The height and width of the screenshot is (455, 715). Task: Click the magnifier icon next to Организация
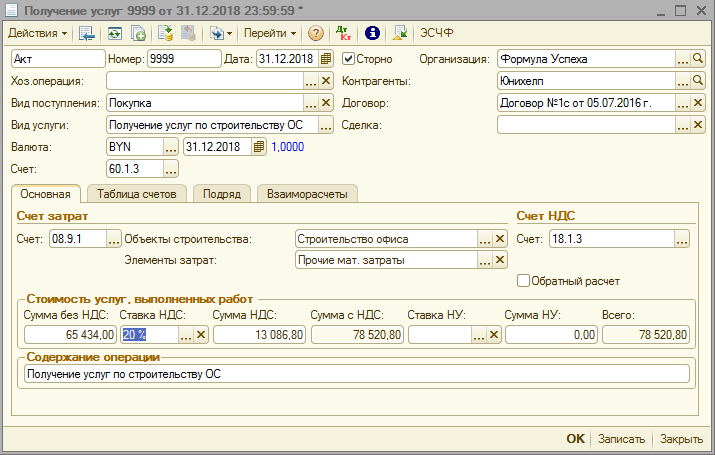[x=699, y=59]
